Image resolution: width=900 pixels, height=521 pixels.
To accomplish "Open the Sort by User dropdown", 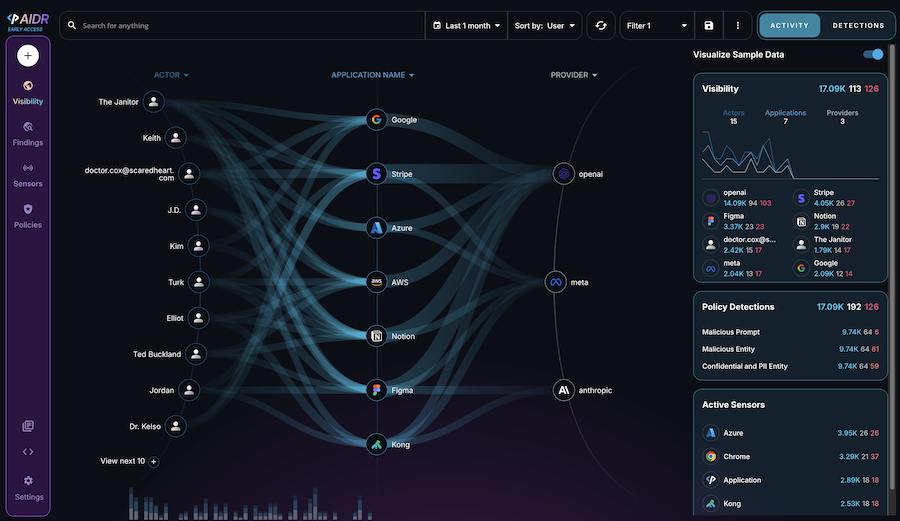I will point(545,26).
